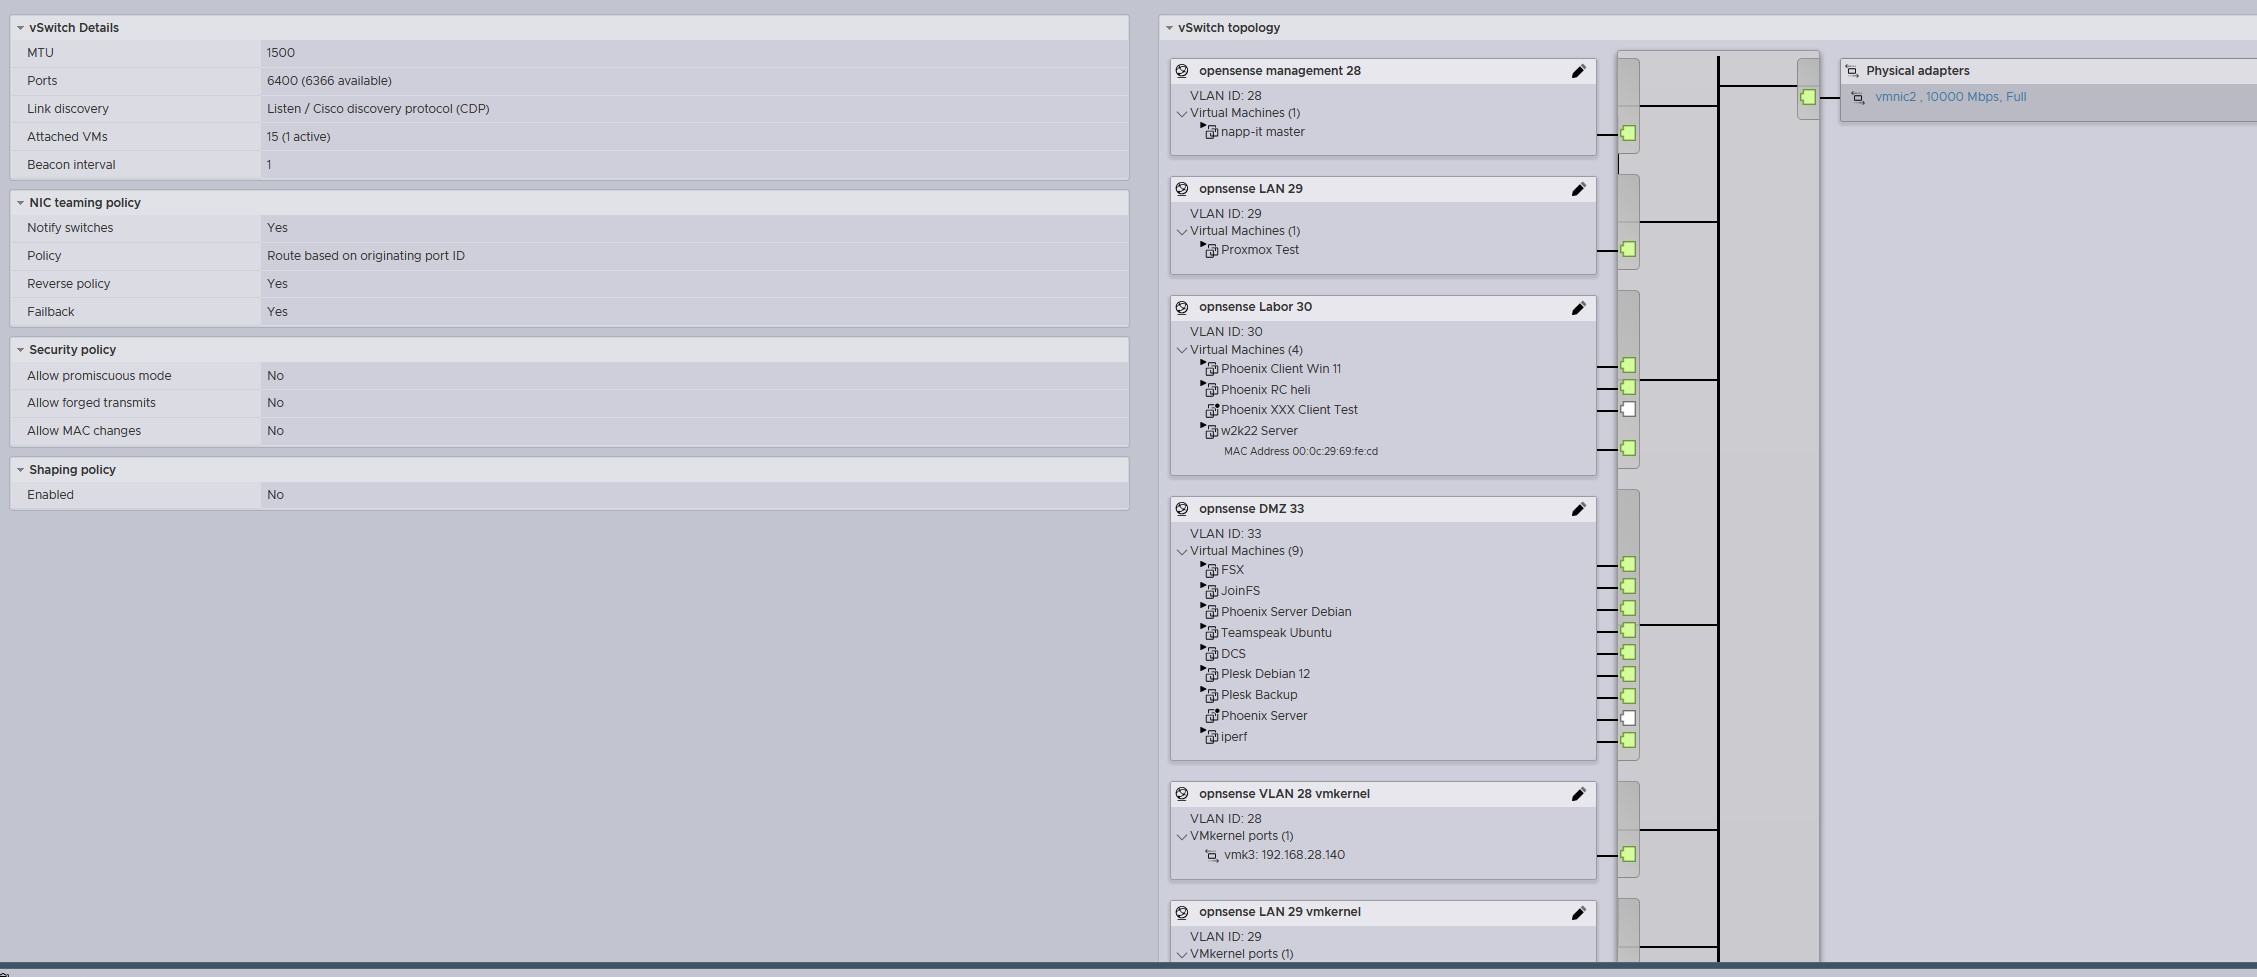Click the opnsense DMZ 33 network icon
This screenshot has width=2257, height=977.
click(1182, 509)
